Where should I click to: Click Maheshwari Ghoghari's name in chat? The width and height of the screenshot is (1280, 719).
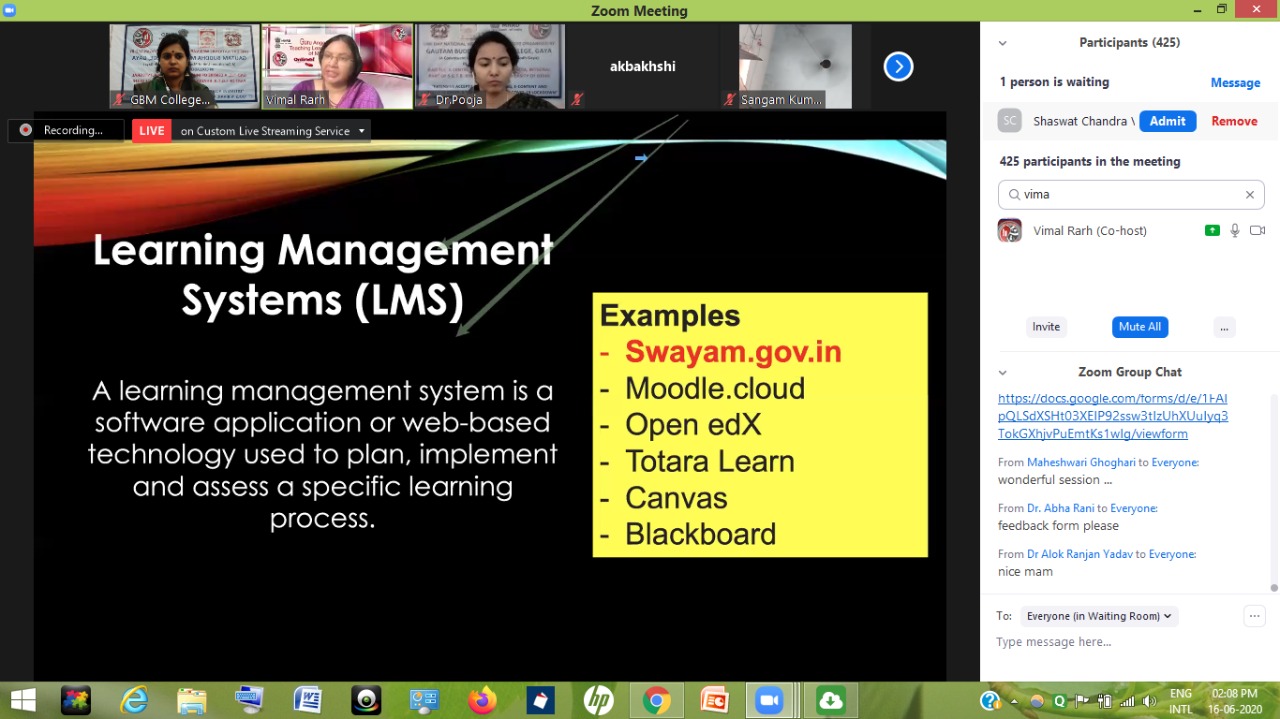1083,462
